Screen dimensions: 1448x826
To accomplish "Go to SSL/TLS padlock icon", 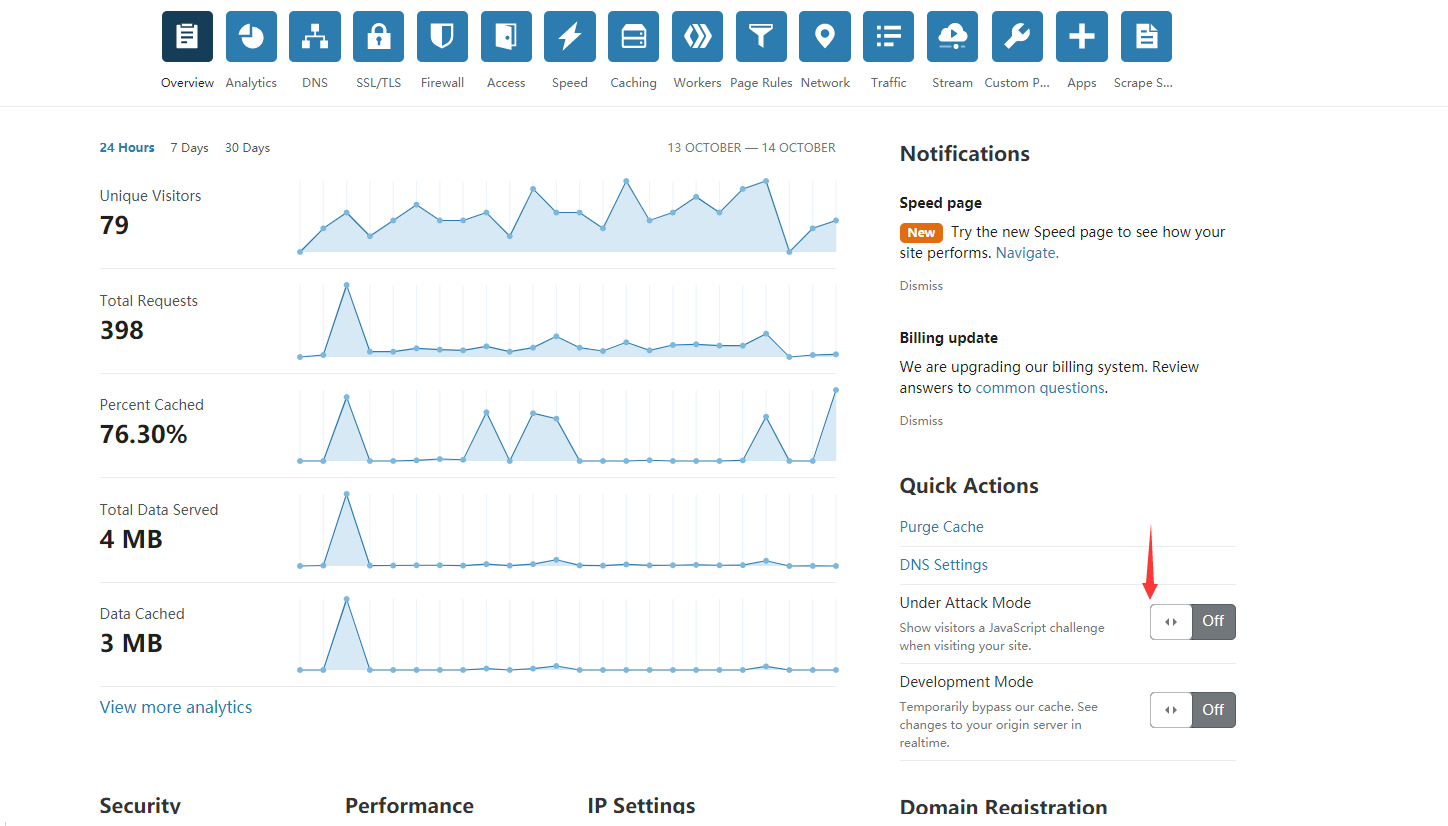I will point(378,37).
